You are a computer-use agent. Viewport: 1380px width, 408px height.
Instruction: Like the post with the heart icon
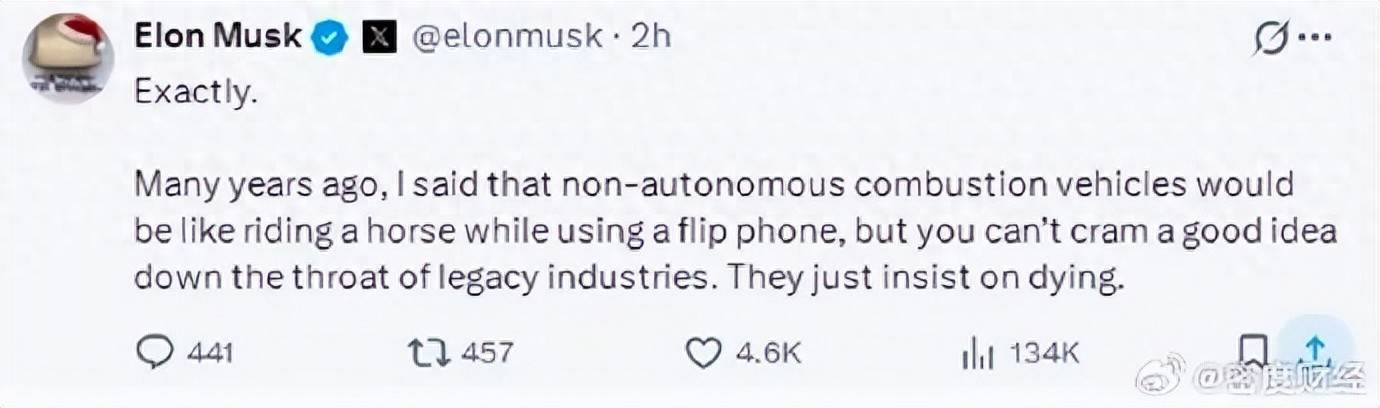704,351
